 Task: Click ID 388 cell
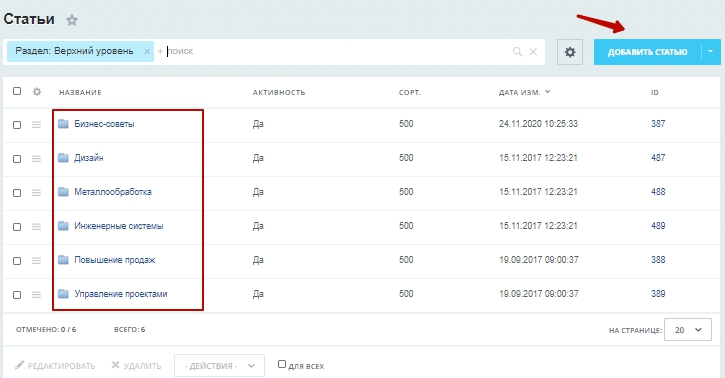click(x=658, y=260)
